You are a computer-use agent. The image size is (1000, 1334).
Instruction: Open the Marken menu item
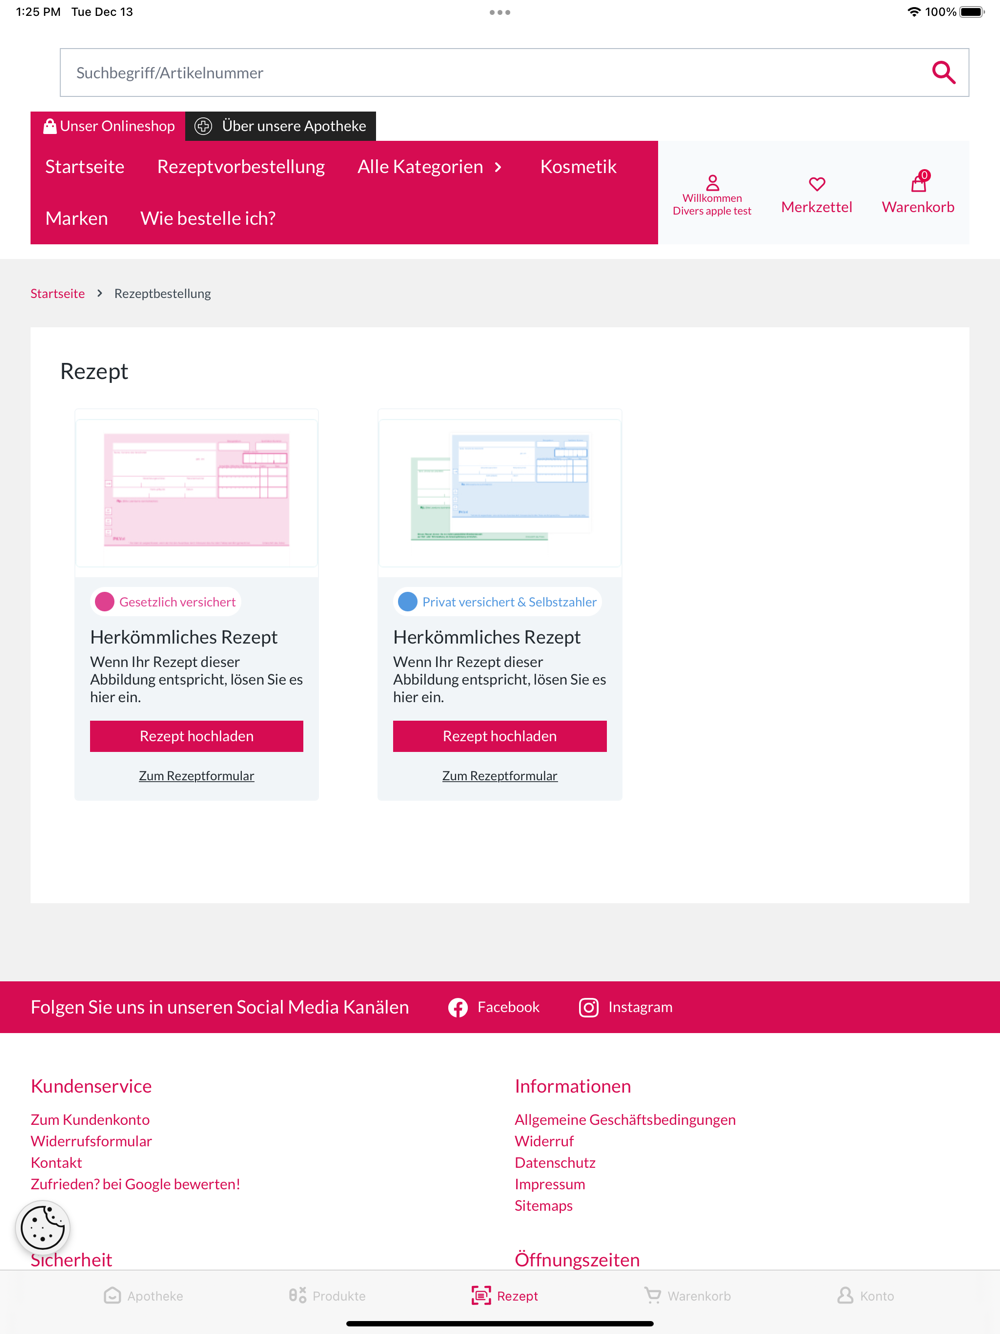pos(76,218)
